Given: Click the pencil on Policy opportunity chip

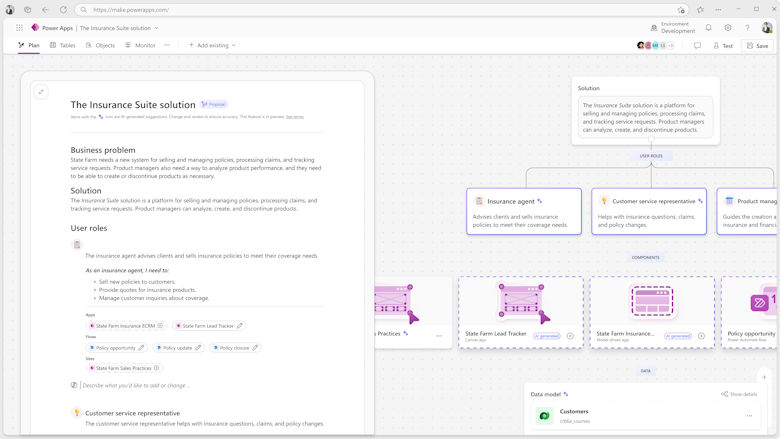Looking at the screenshot, I should [142, 348].
